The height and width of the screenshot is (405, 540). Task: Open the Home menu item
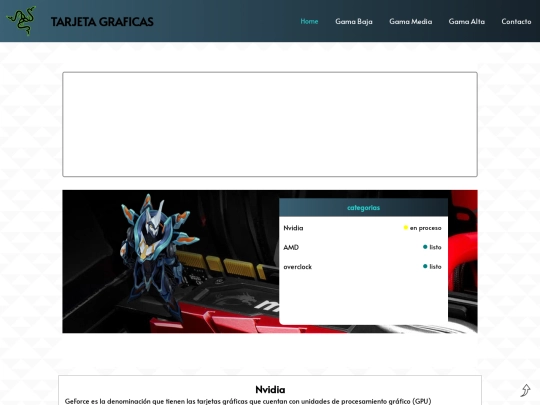[x=309, y=21]
